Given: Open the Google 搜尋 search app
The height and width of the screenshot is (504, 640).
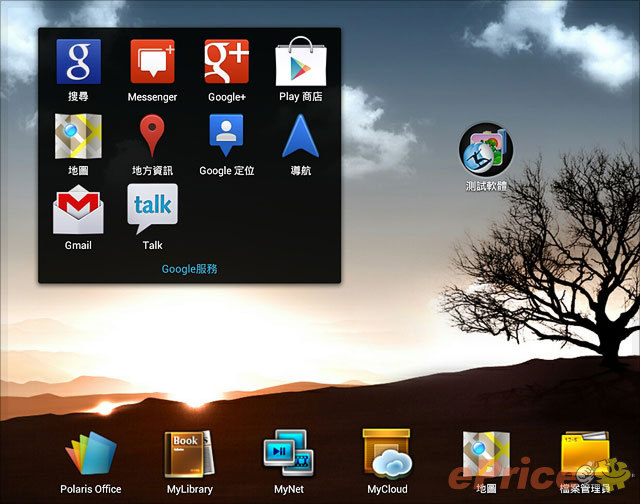Looking at the screenshot, I should (78, 62).
